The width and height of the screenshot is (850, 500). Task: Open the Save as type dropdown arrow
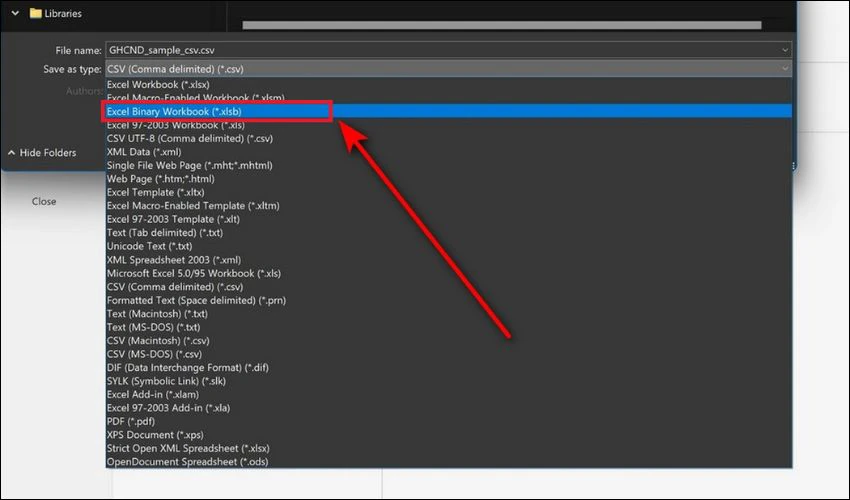point(784,69)
